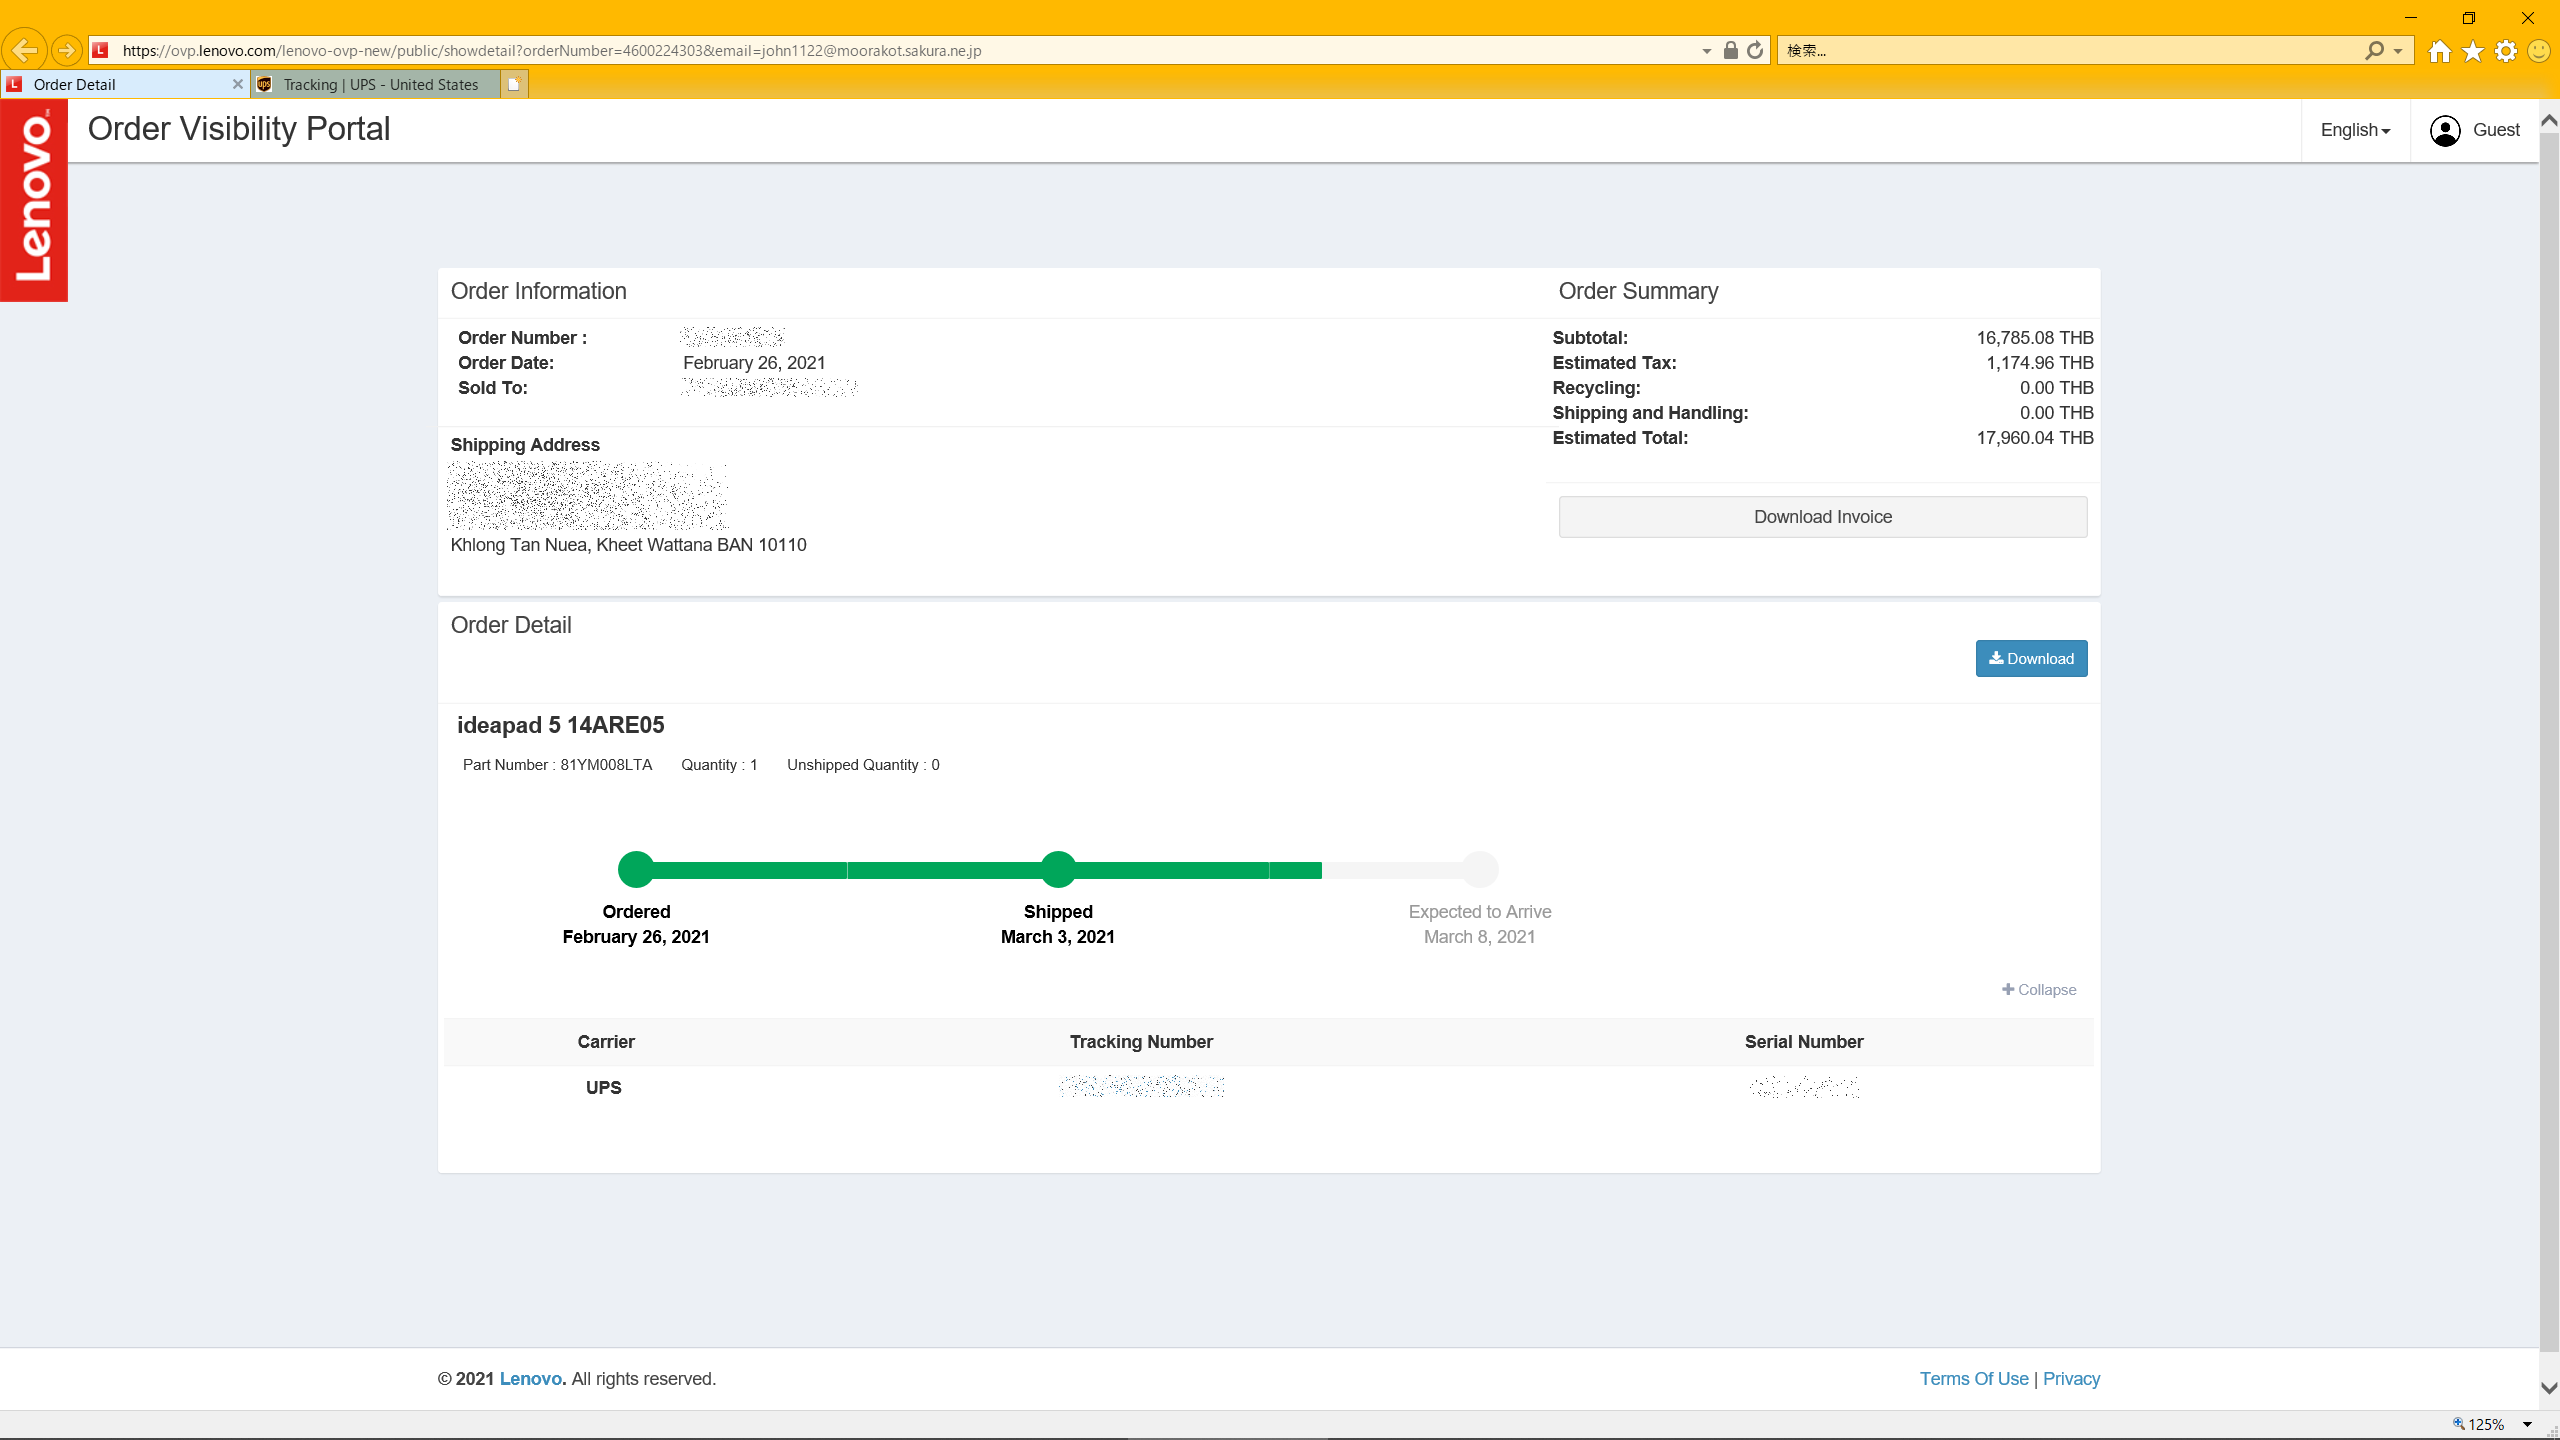Switch to Tracking UPS United States tab

(x=376, y=84)
